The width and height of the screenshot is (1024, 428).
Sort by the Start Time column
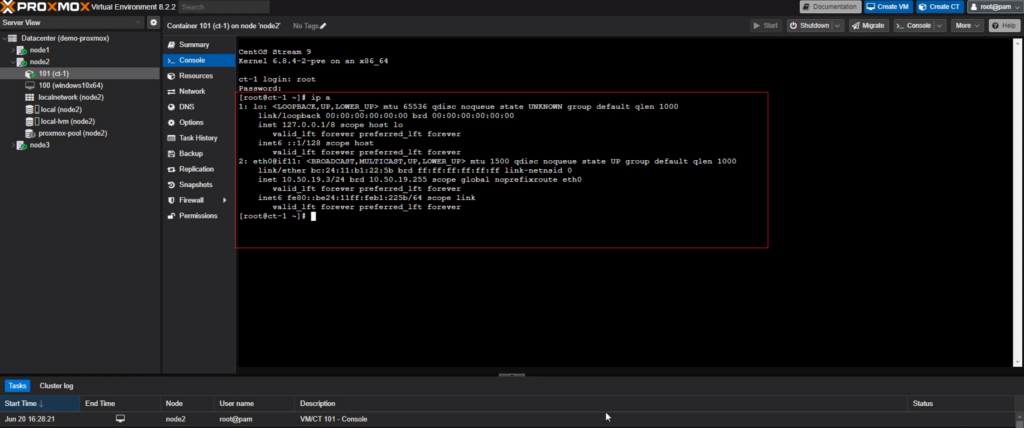[x=40, y=403]
